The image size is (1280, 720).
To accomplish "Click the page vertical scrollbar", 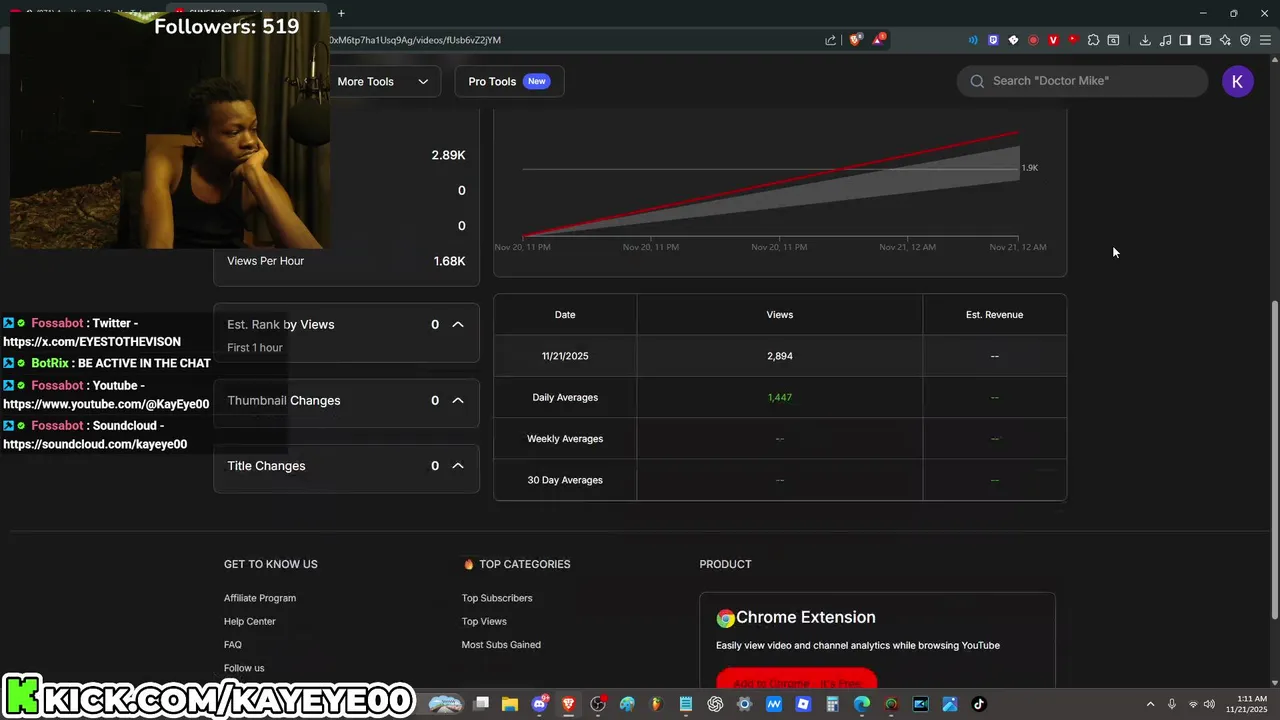I will (x=1274, y=460).
